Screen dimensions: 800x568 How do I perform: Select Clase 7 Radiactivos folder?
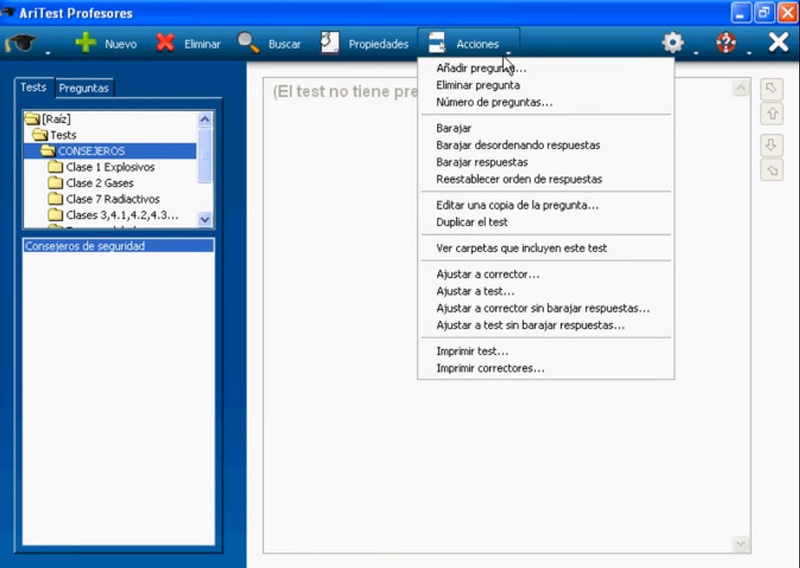[104, 199]
